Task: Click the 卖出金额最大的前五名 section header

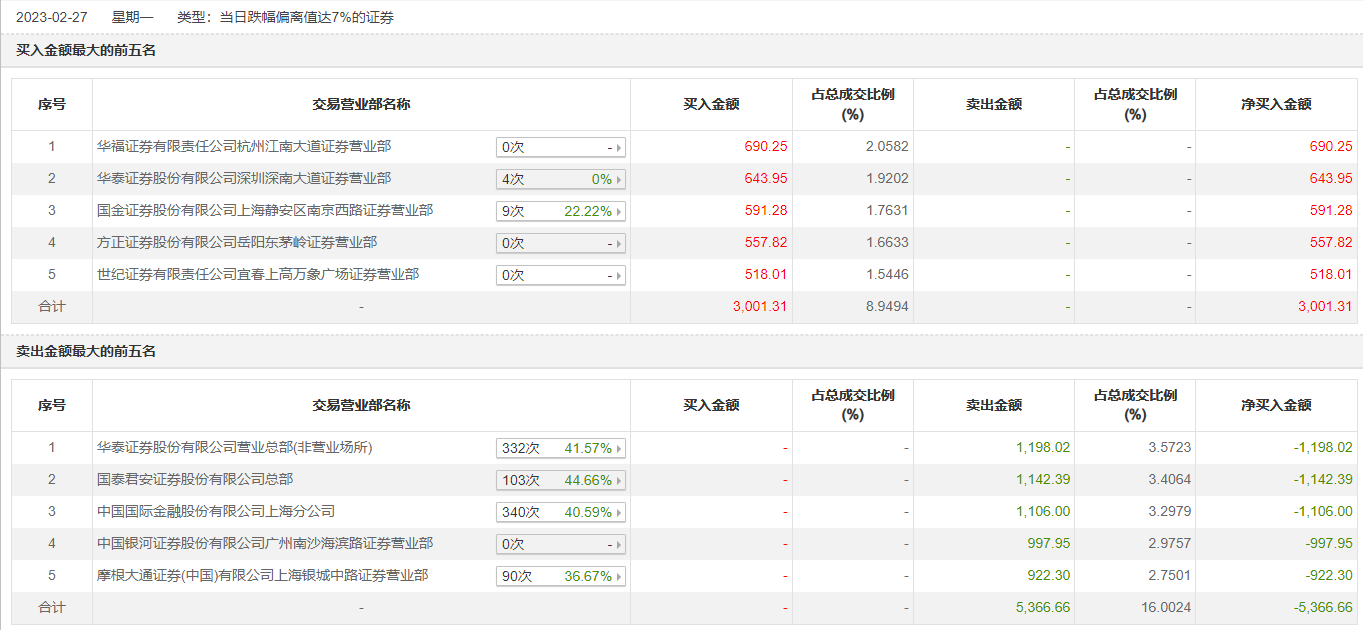Action: tap(86, 351)
